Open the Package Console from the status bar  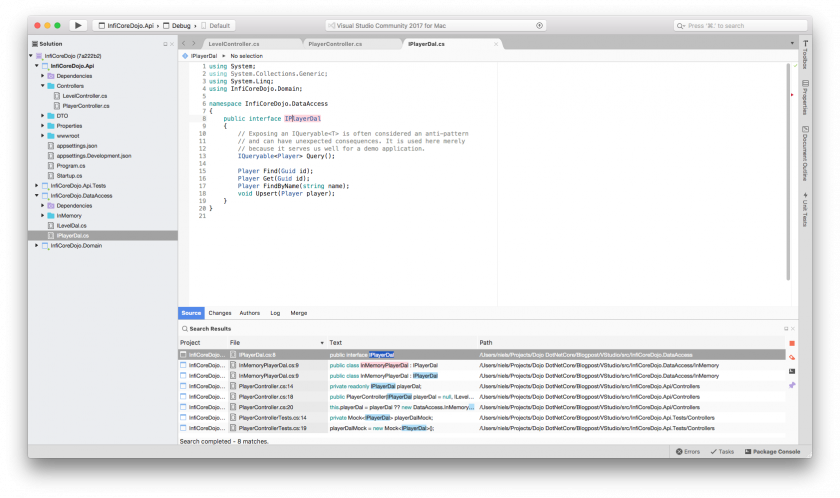(772, 451)
